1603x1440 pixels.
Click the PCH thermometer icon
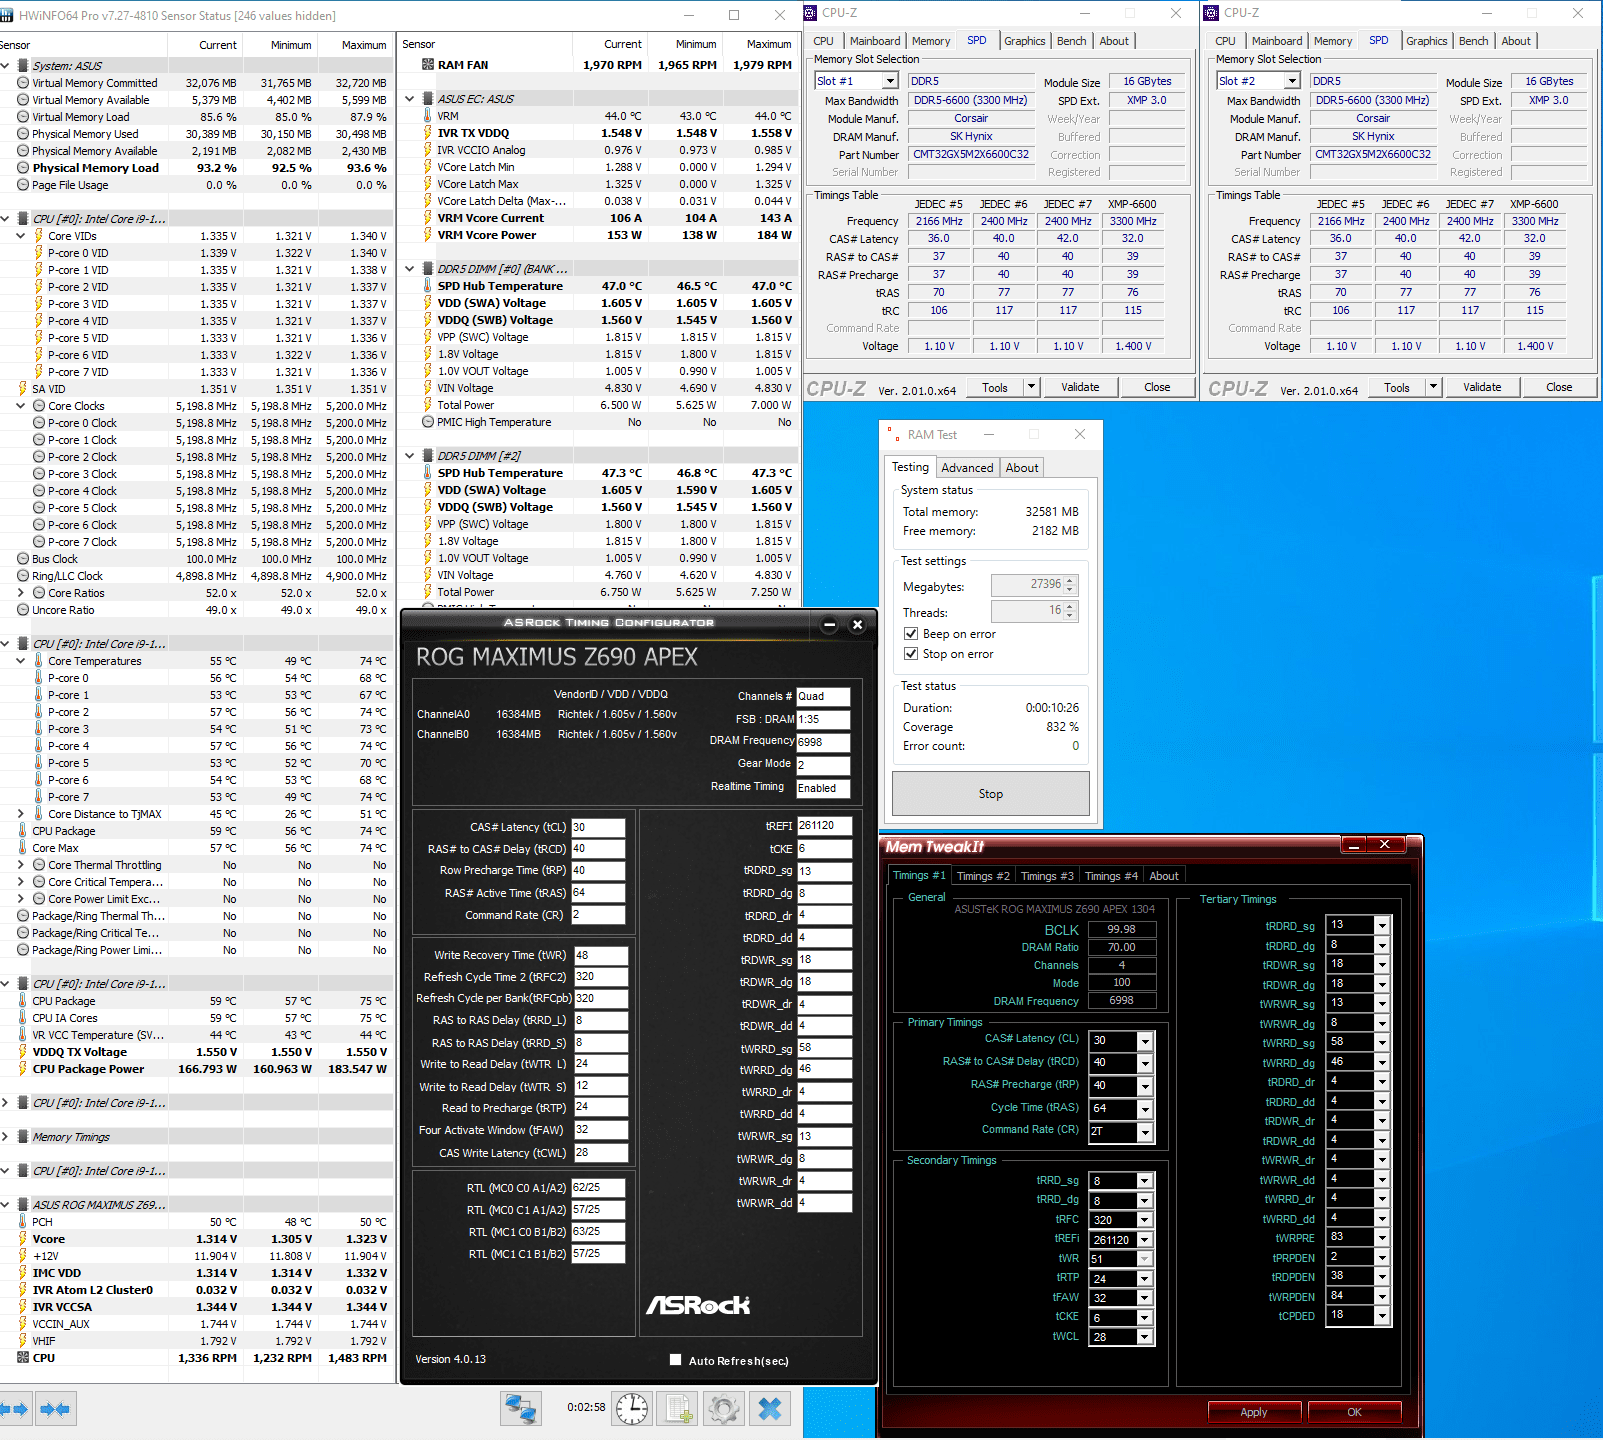[23, 1222]
